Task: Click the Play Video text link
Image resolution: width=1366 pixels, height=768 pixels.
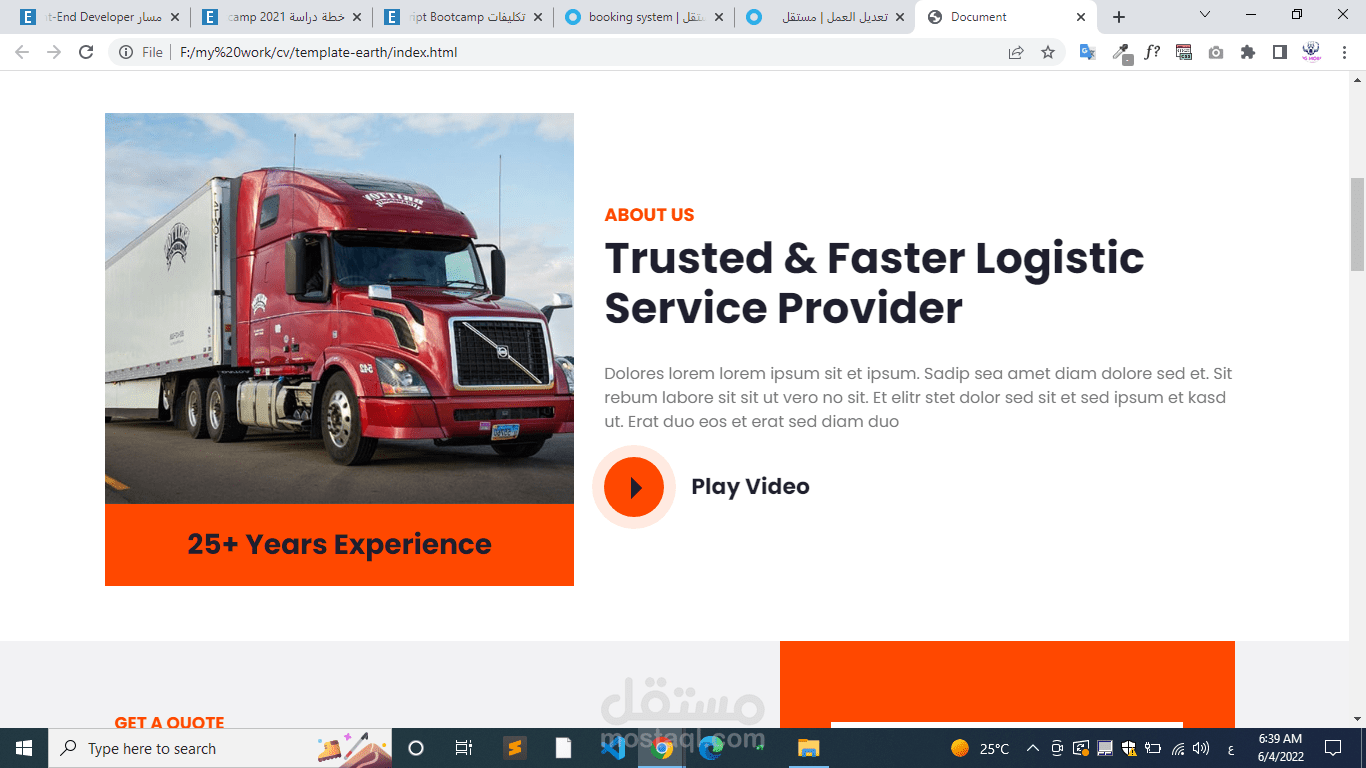Action: click(x=750, y=487)
